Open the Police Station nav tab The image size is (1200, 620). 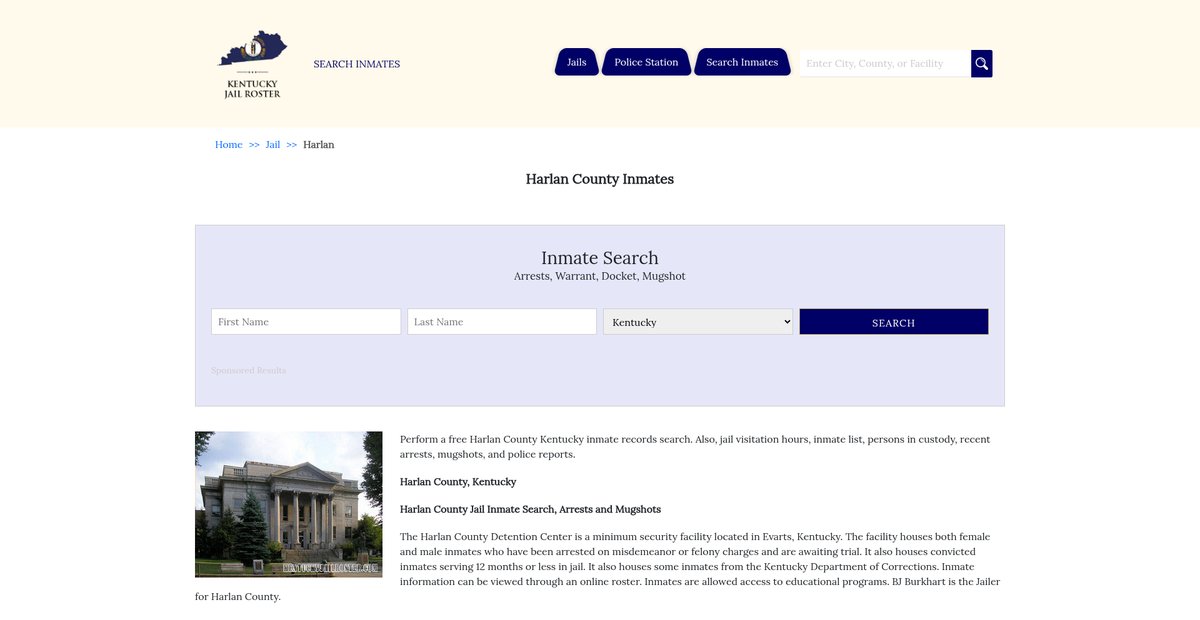click(x=646, y=62)
